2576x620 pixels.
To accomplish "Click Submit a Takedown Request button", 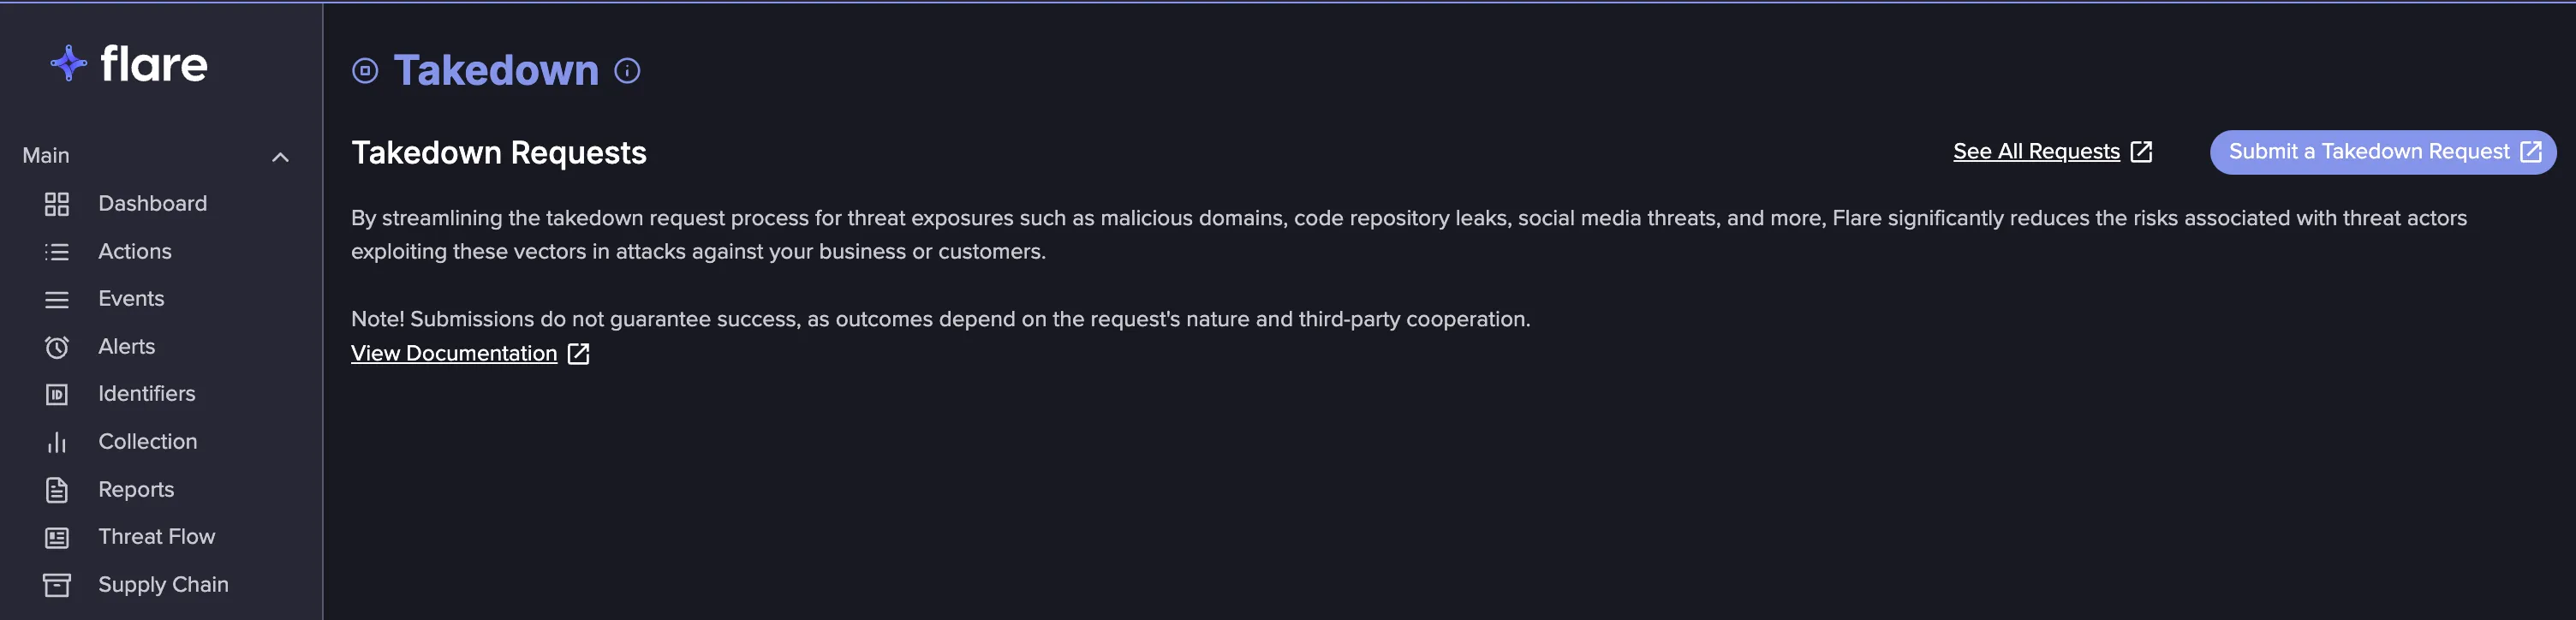I will tap(2382, 152).
